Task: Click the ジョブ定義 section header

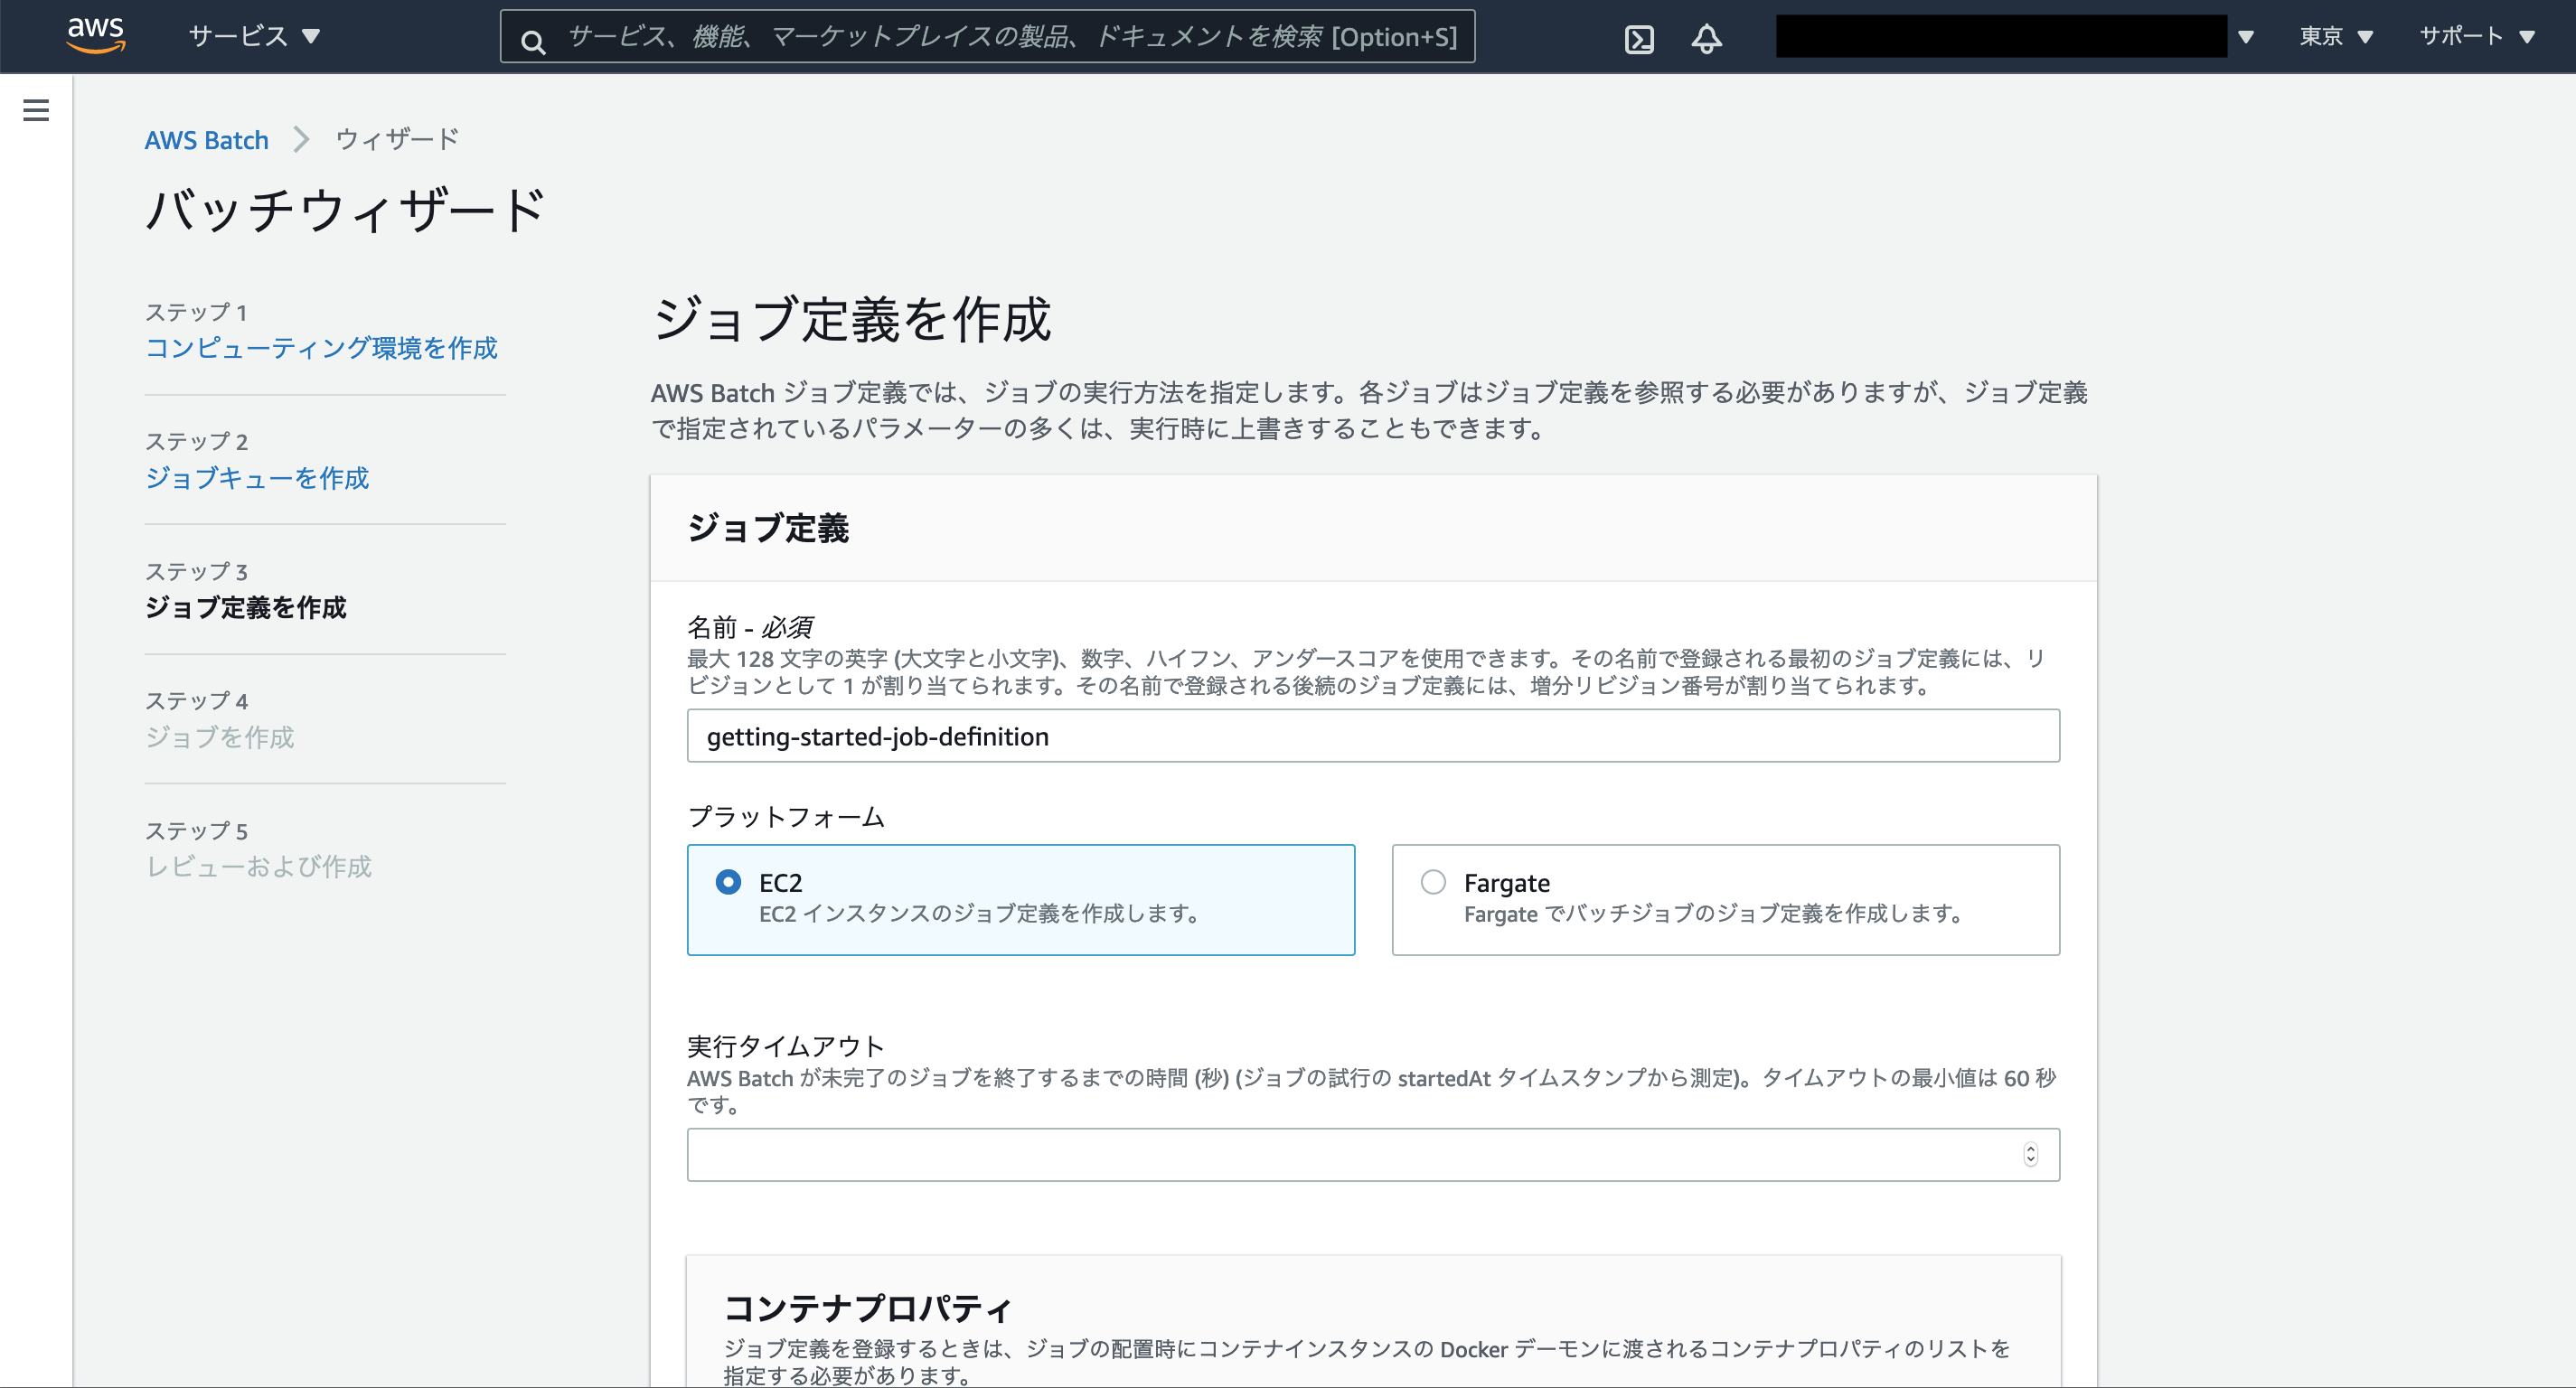Action: pos(768,528)
